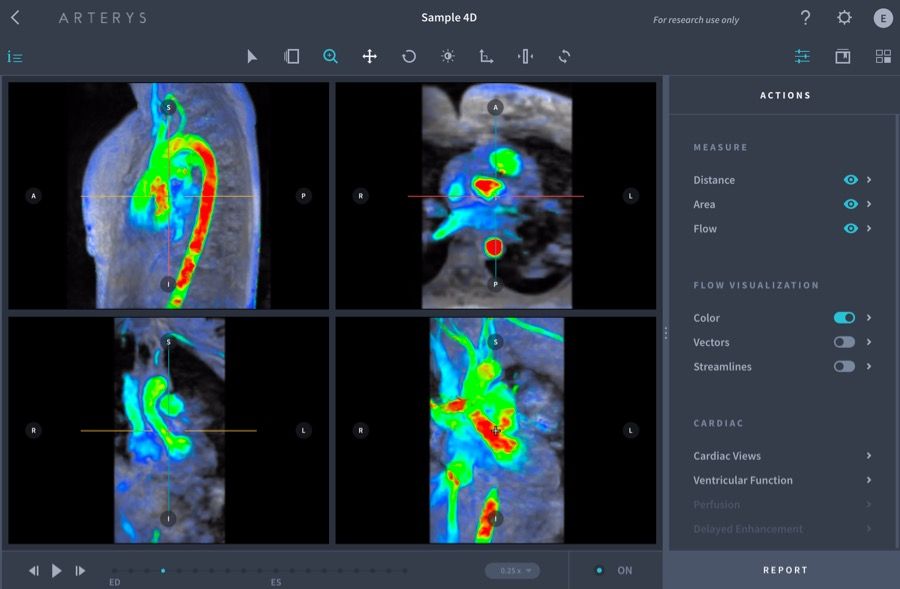This screenshot has width=900, height=589.
Task: Jump to the ES timeline marker
Action: [x=275, y=572]
